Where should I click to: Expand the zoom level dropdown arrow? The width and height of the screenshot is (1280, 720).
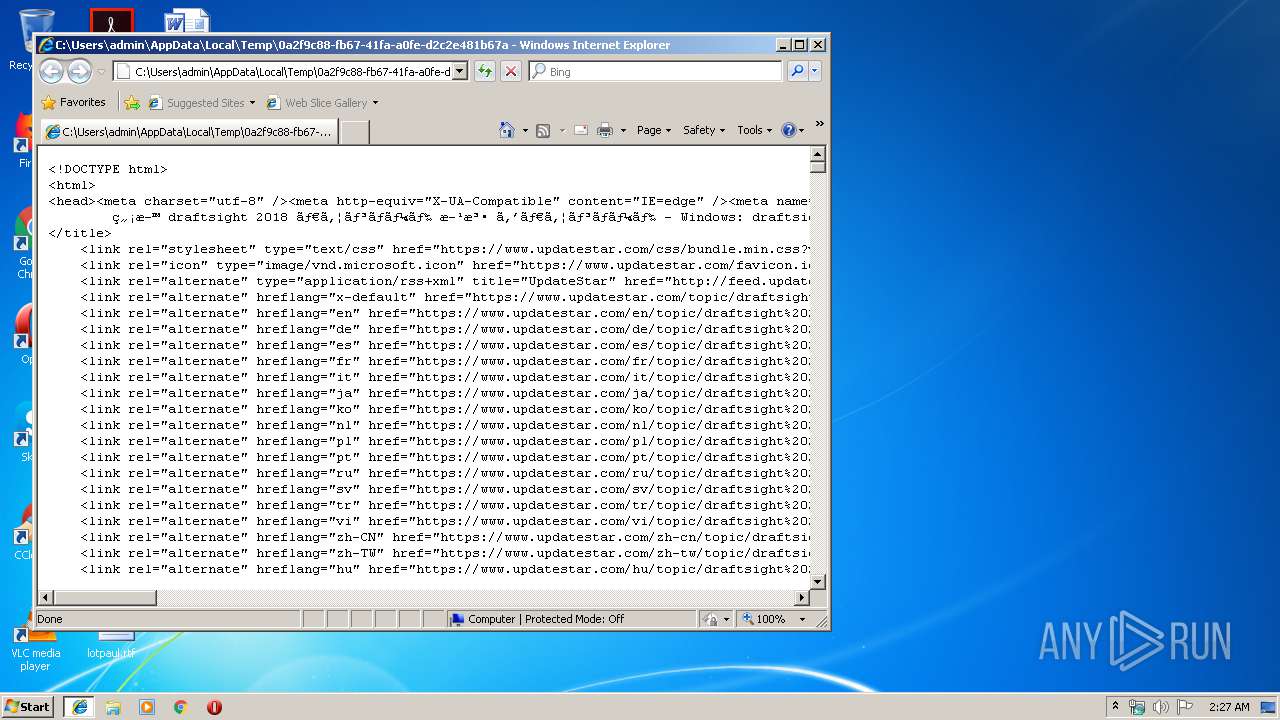(802, 619)
